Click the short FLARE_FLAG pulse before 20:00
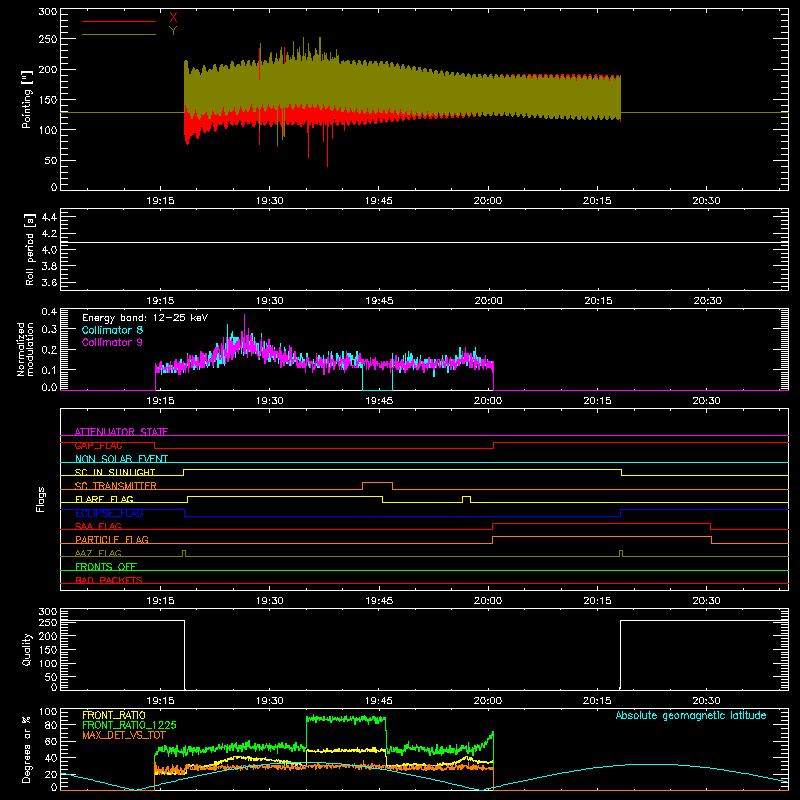Viewport: 800px width, 800px height. tap(466, 496)
